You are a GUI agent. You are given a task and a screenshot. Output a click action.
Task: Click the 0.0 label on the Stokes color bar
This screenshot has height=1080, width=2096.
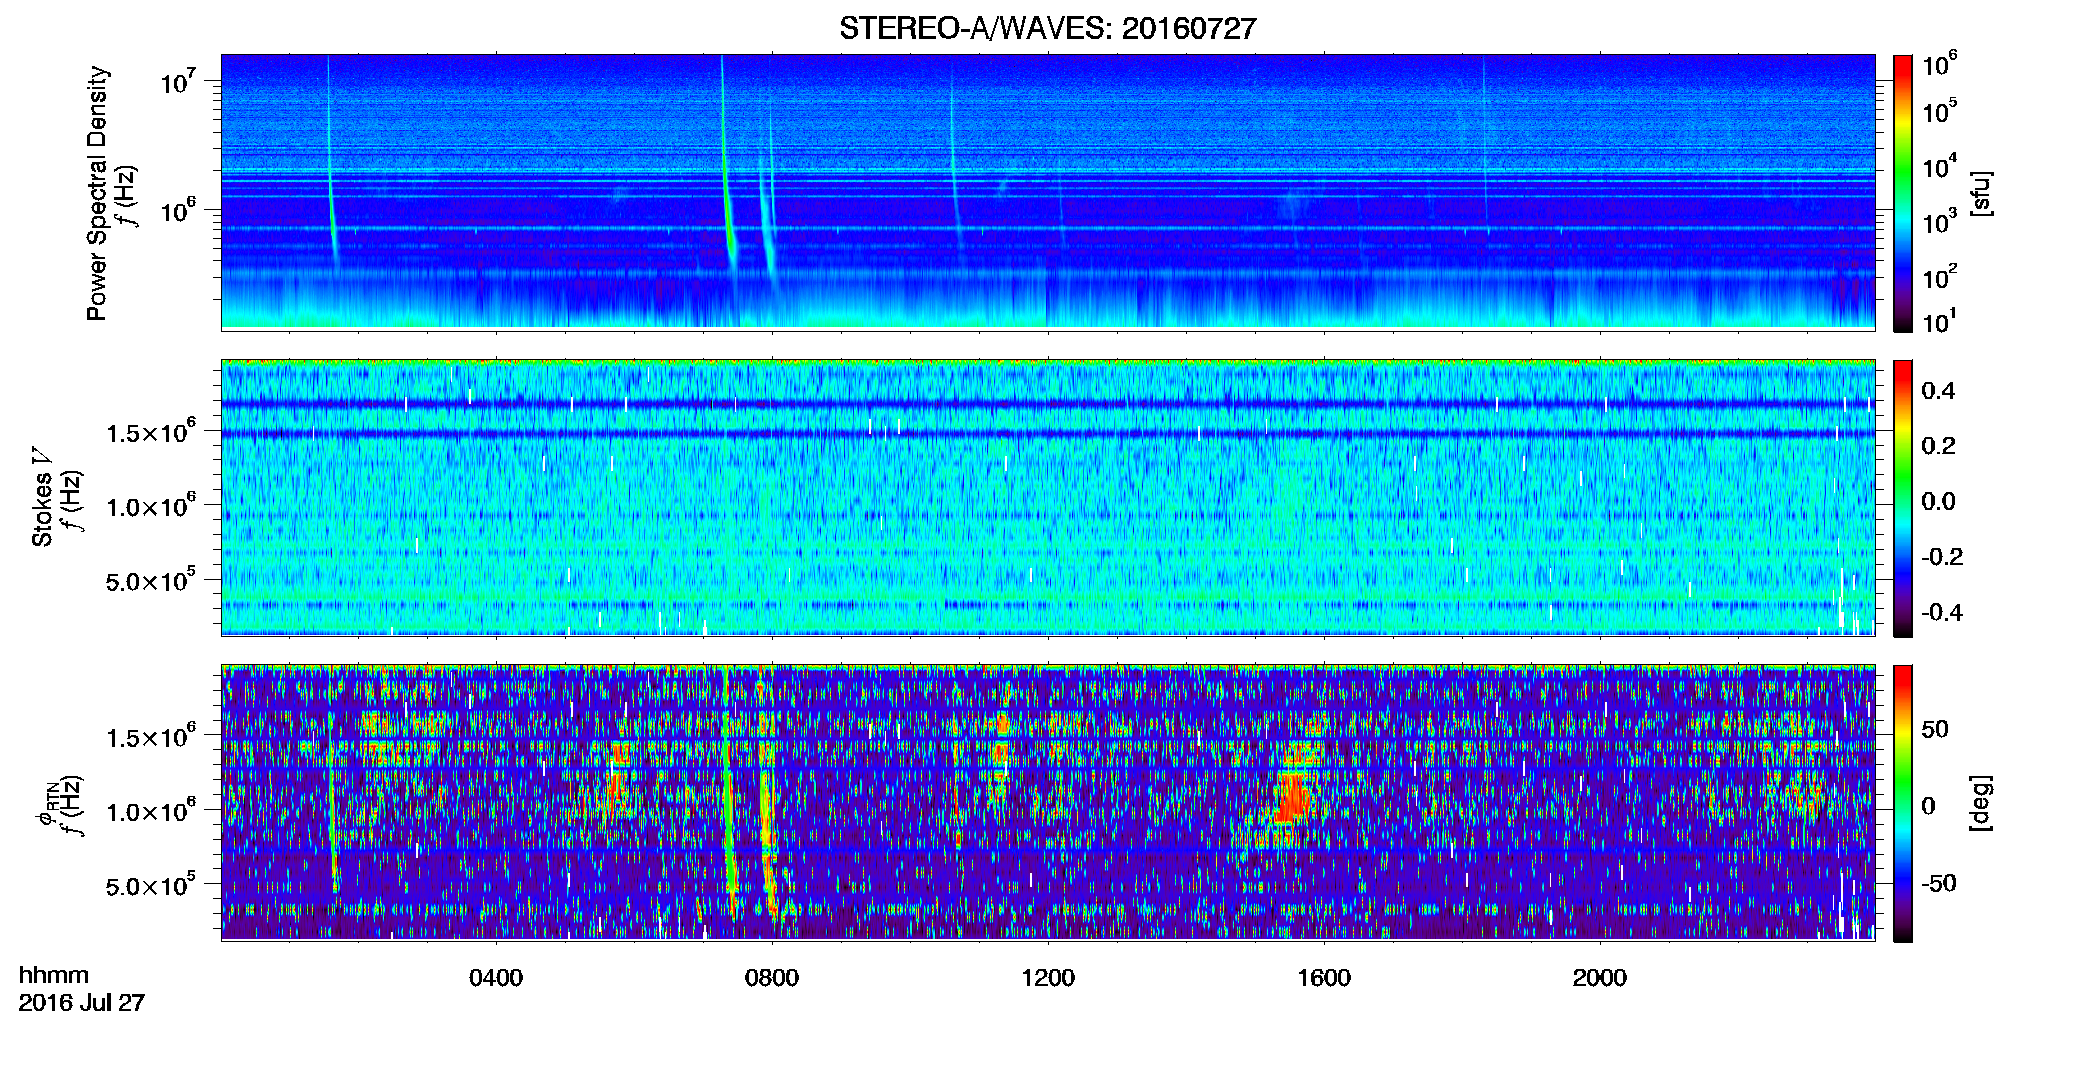coord(1938,502)
